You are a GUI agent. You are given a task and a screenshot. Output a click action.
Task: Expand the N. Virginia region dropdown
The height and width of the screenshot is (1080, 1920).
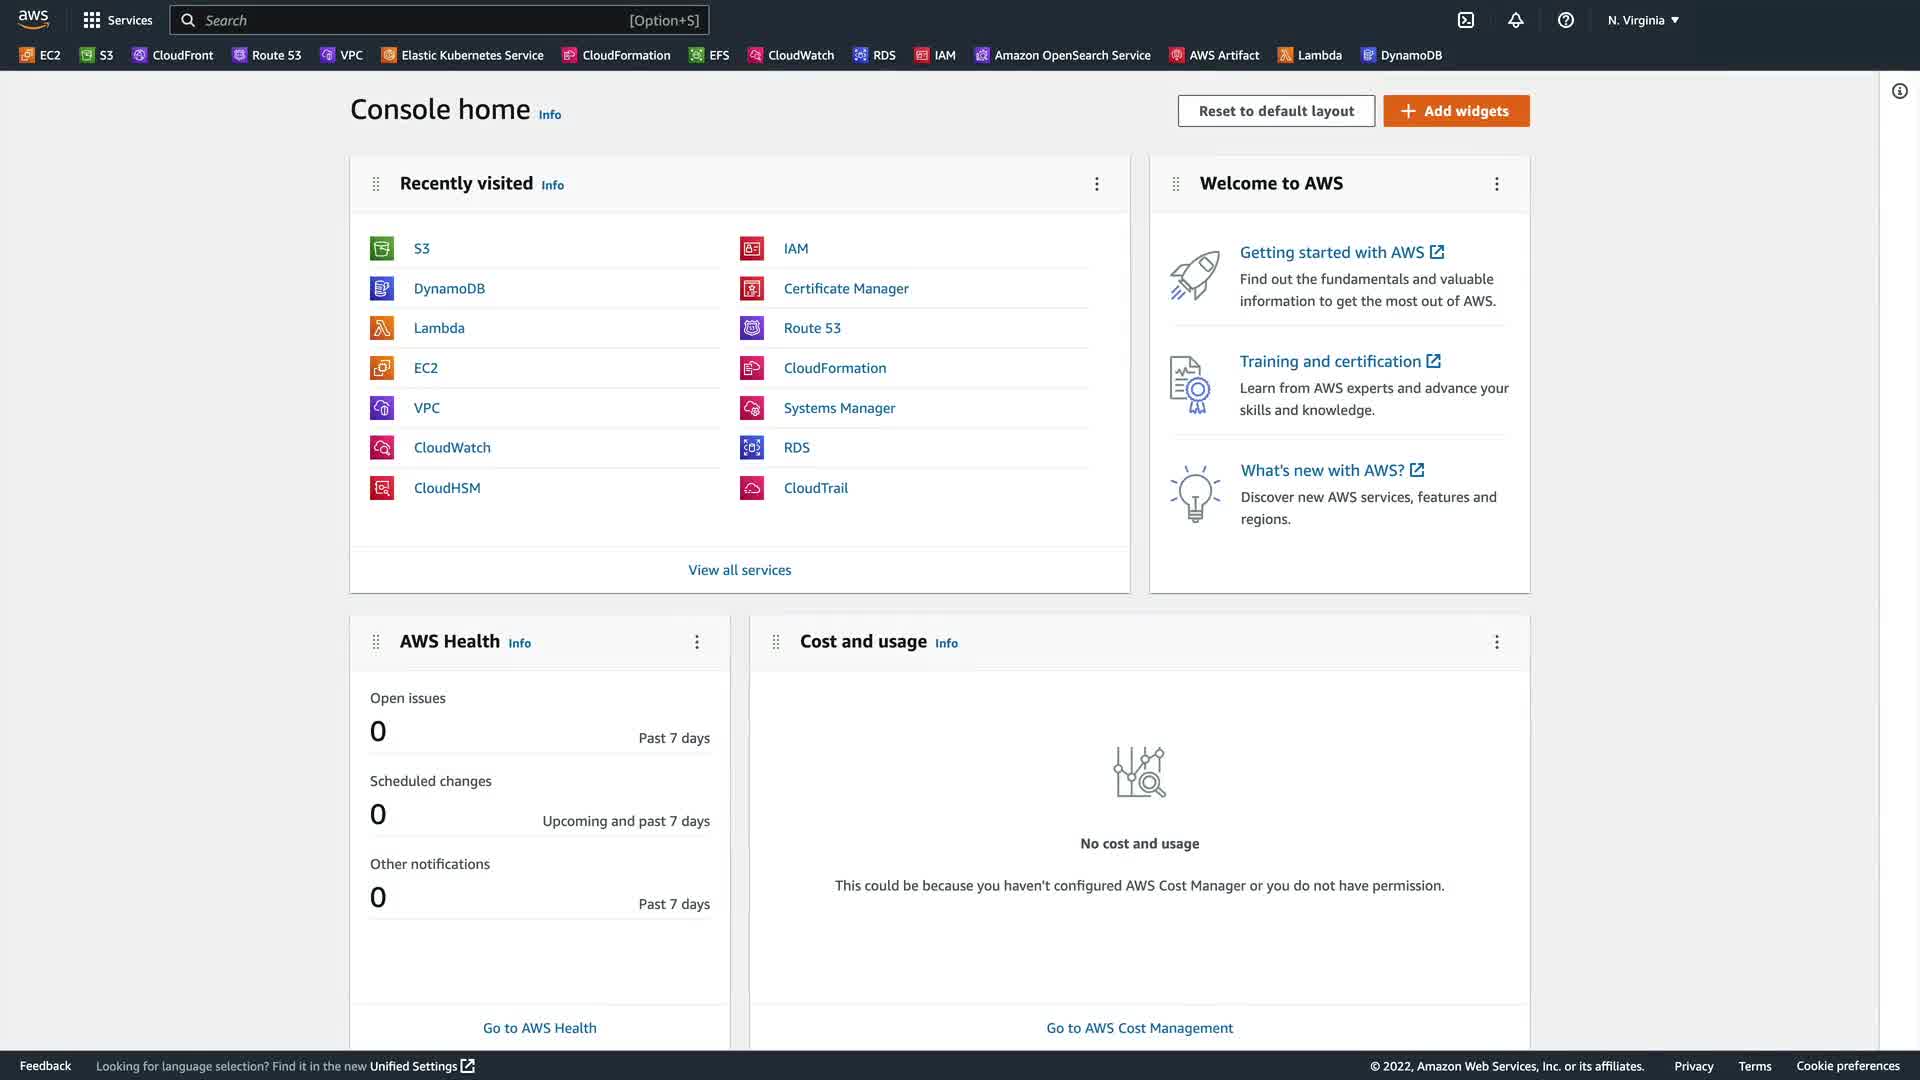coord(1643,20)
